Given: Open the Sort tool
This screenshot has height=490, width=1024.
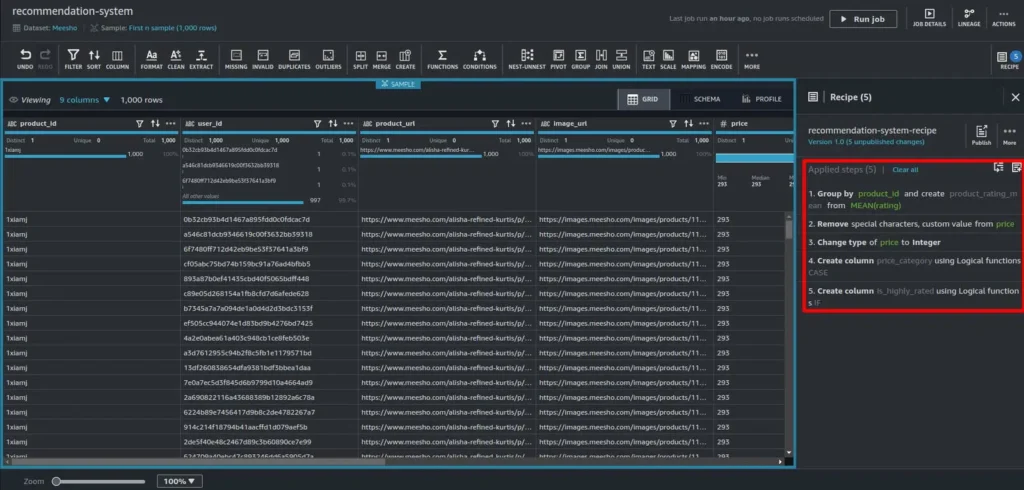Looking at the screenshot, I should pyautogui.click(x=94, y=59).
